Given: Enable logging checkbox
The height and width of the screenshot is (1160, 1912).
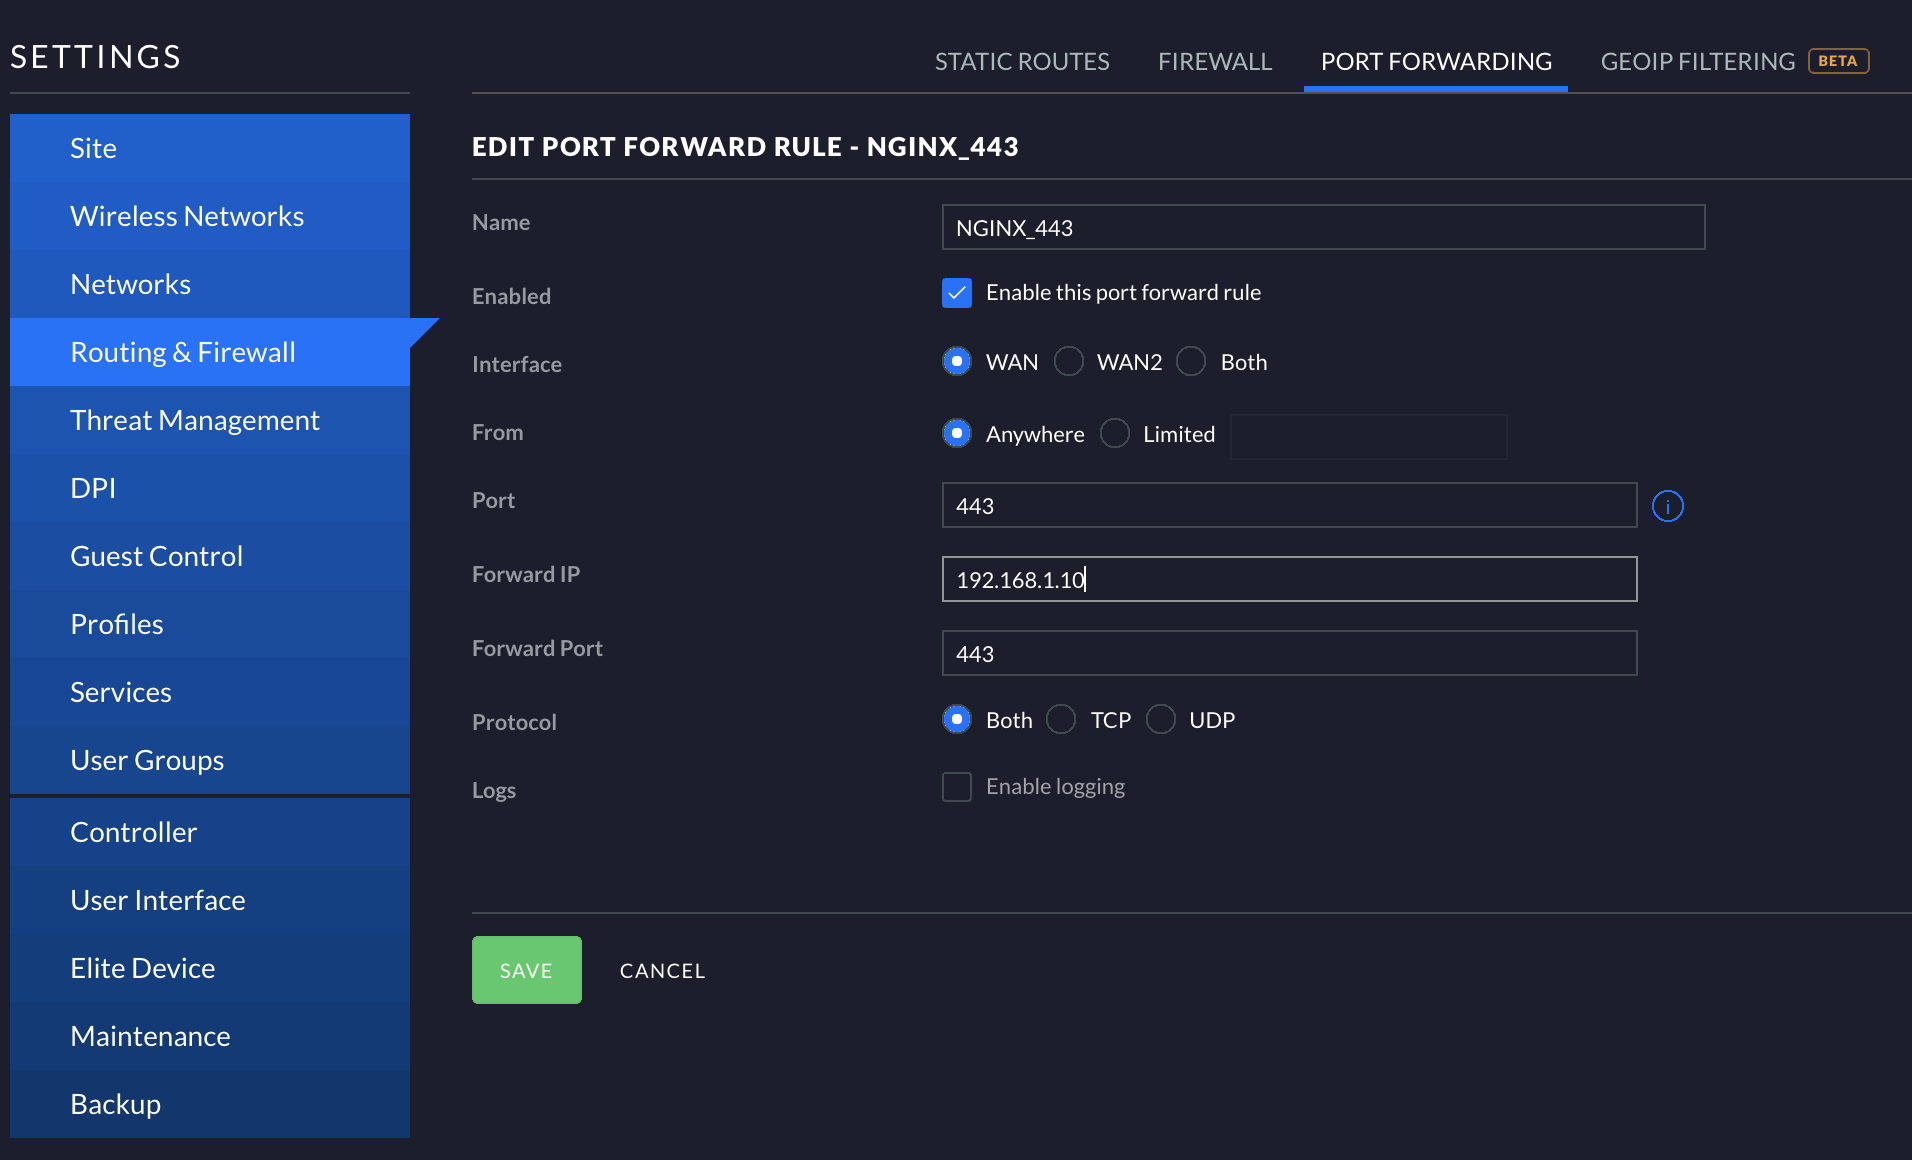Looking at the screenshot, I should click(957, 787).
